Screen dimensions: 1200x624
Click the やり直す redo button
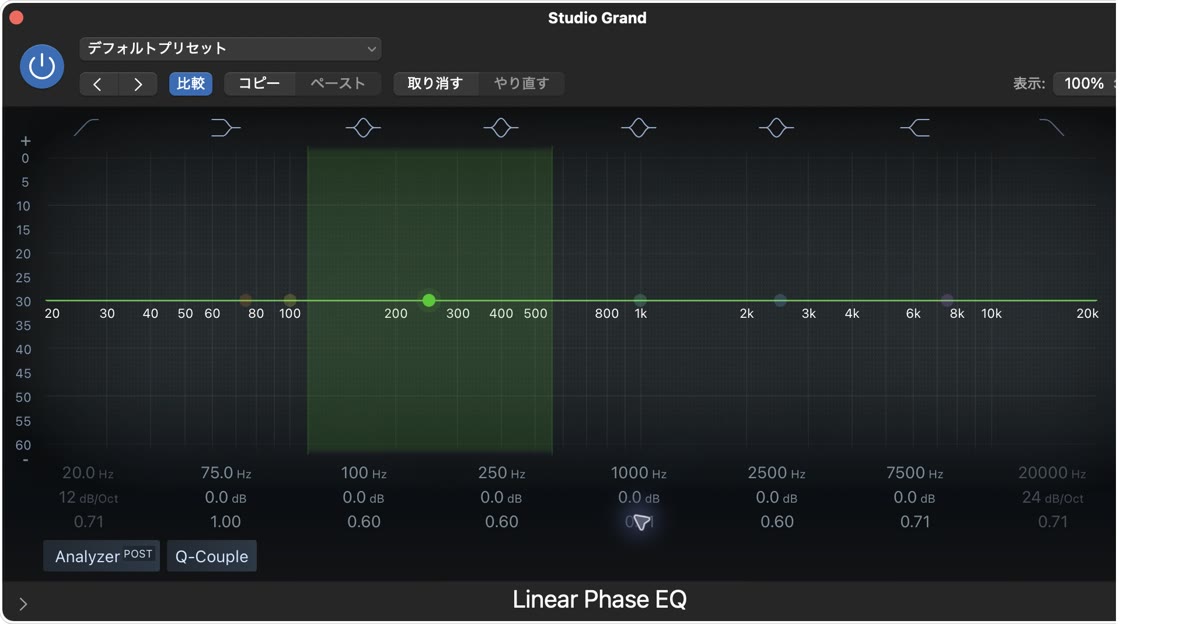(522, 84)
